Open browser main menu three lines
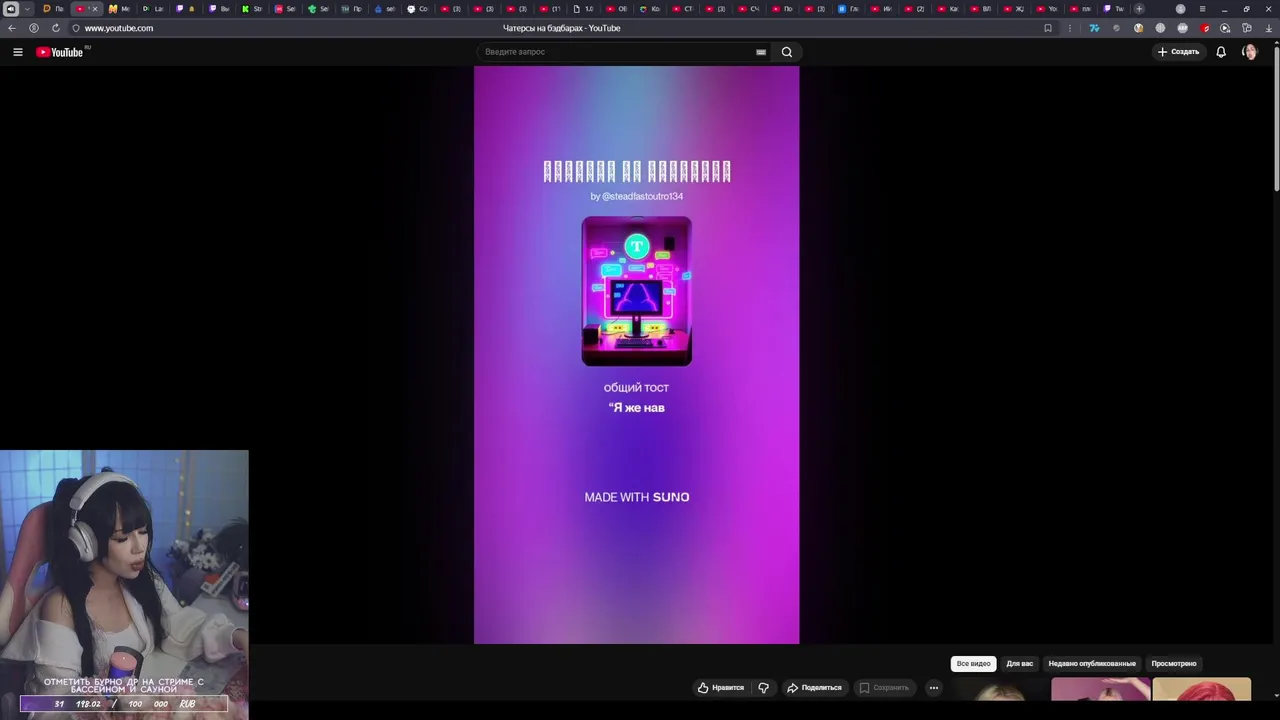This screenshot has height=720, width=1280. coord(1202,9)
